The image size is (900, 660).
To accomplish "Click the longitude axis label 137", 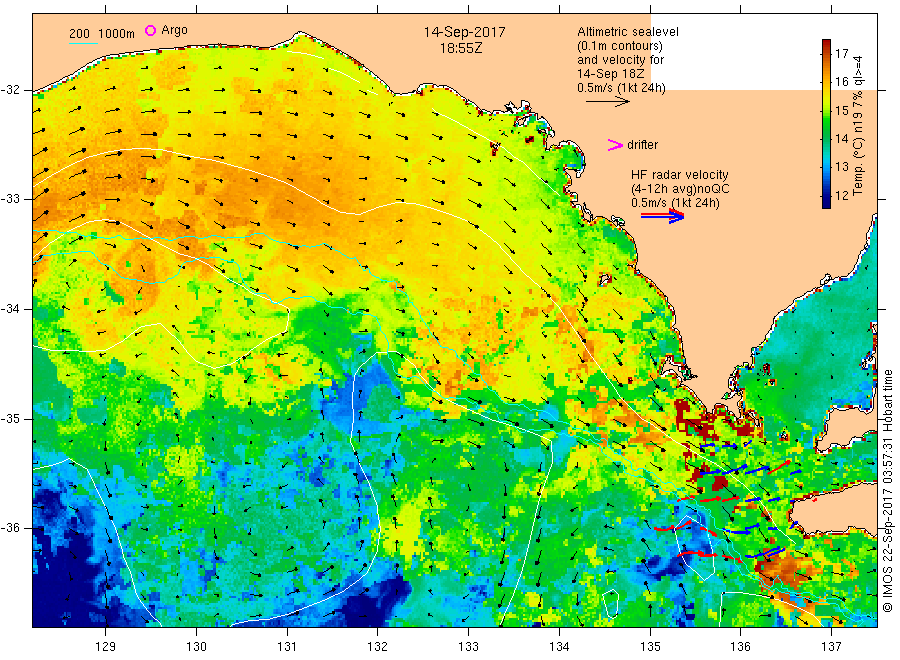I will 831,647.
